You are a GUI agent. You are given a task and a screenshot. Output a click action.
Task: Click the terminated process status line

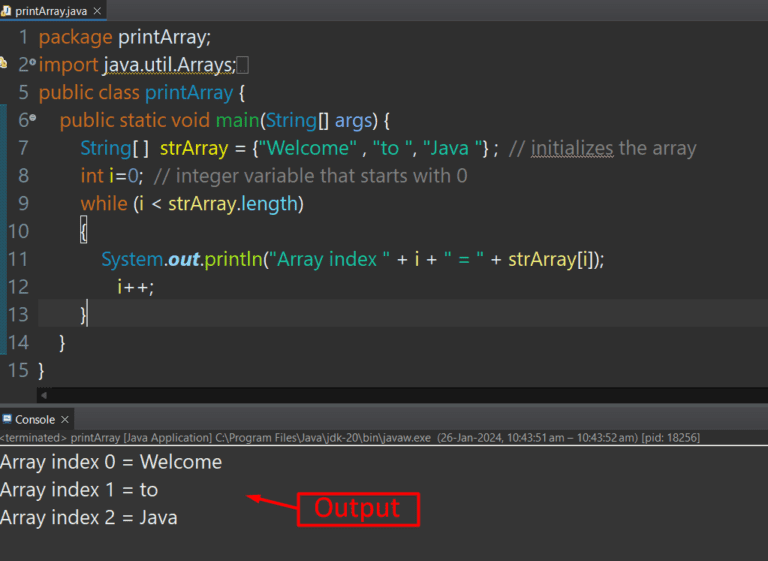(350, 438)
